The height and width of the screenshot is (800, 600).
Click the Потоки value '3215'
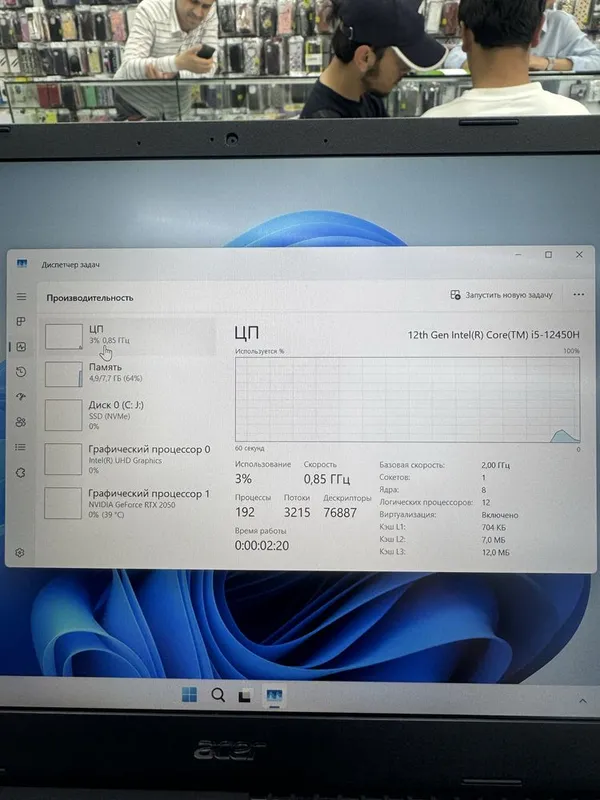(297, 512)
